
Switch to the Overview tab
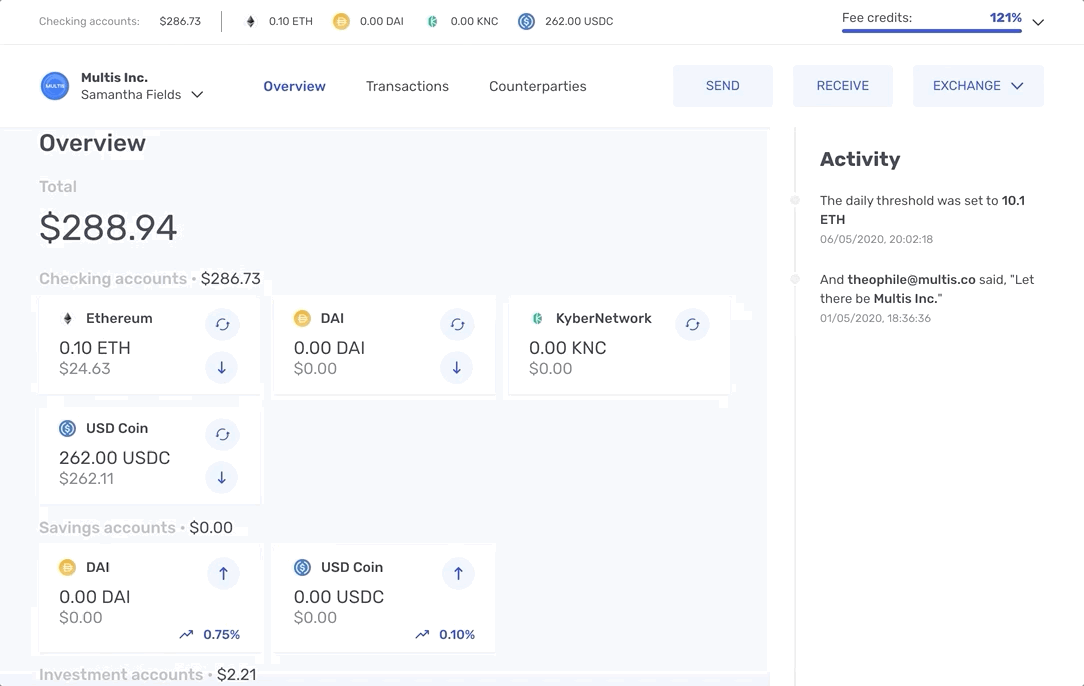click(295, 86)
